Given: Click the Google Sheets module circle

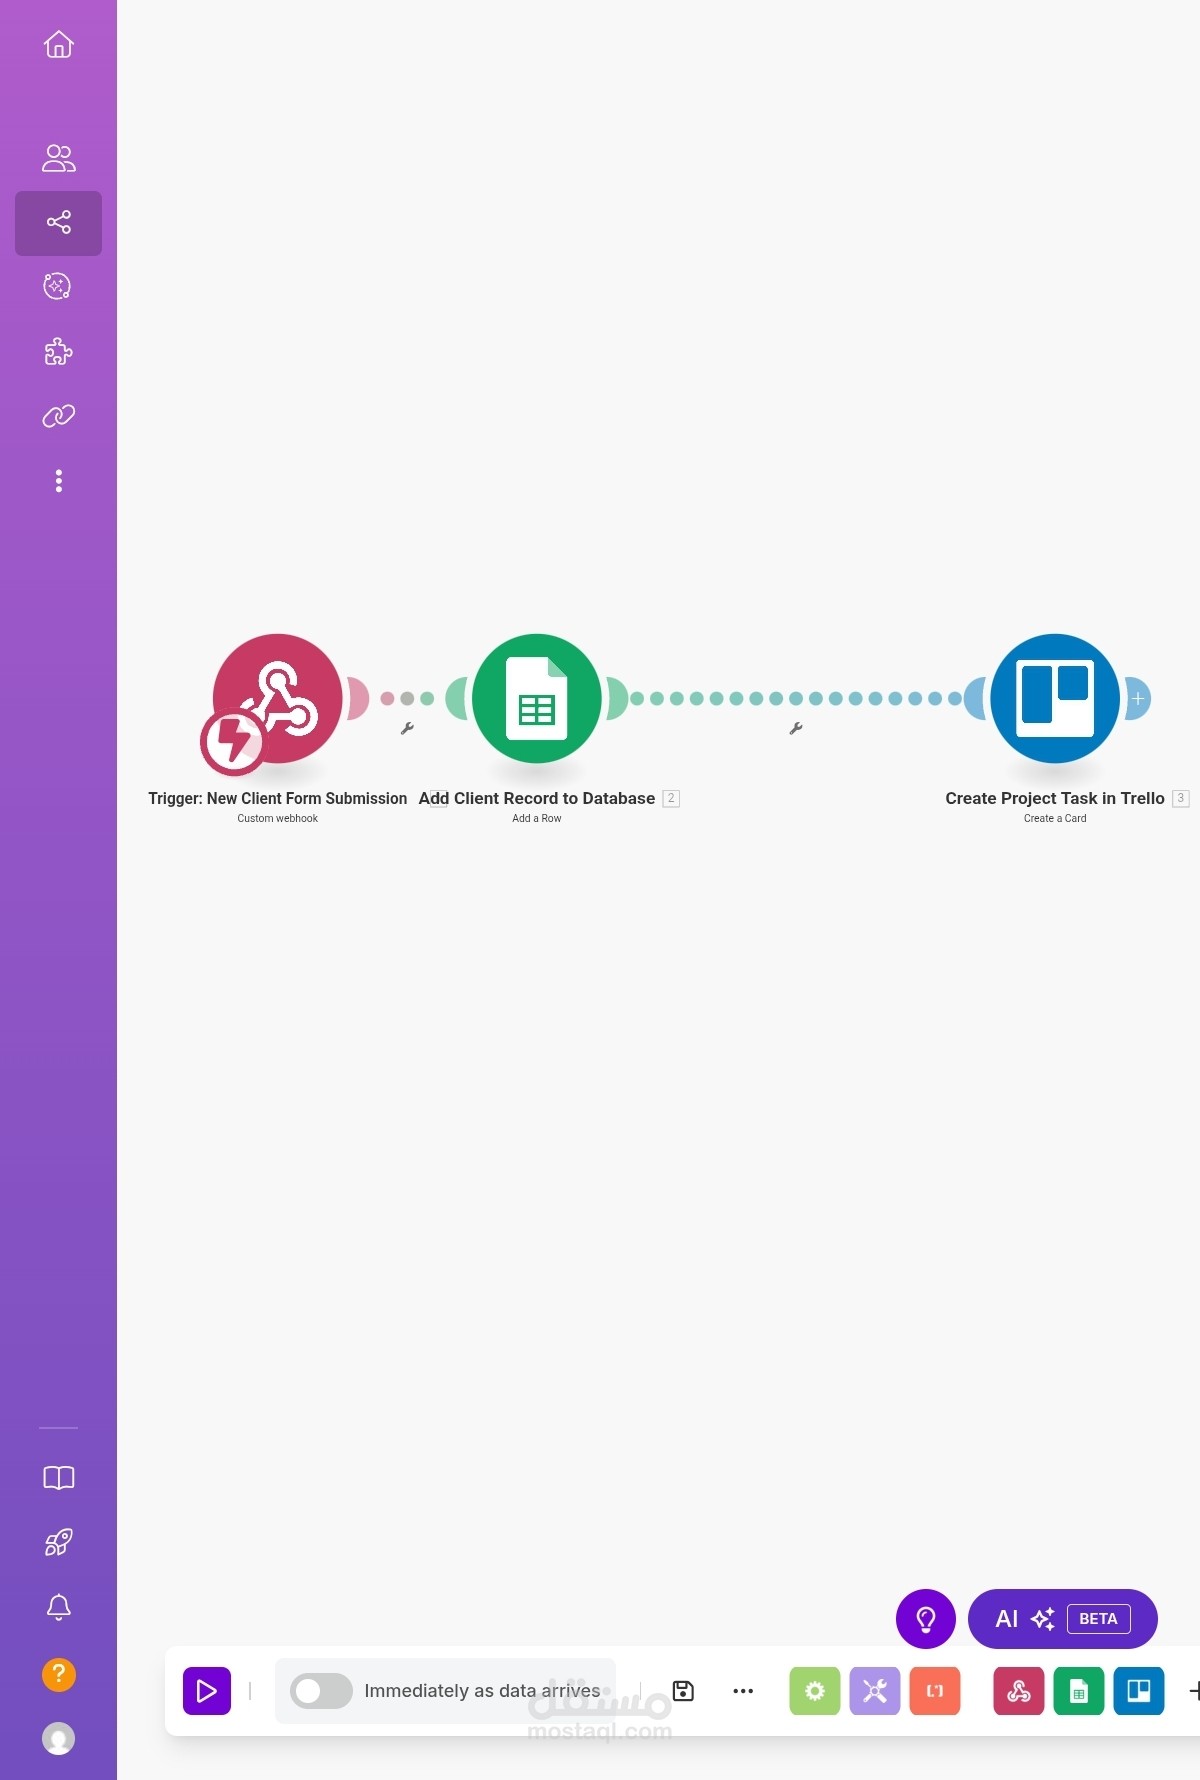Looking at the screenshot, I should (537, 698).
